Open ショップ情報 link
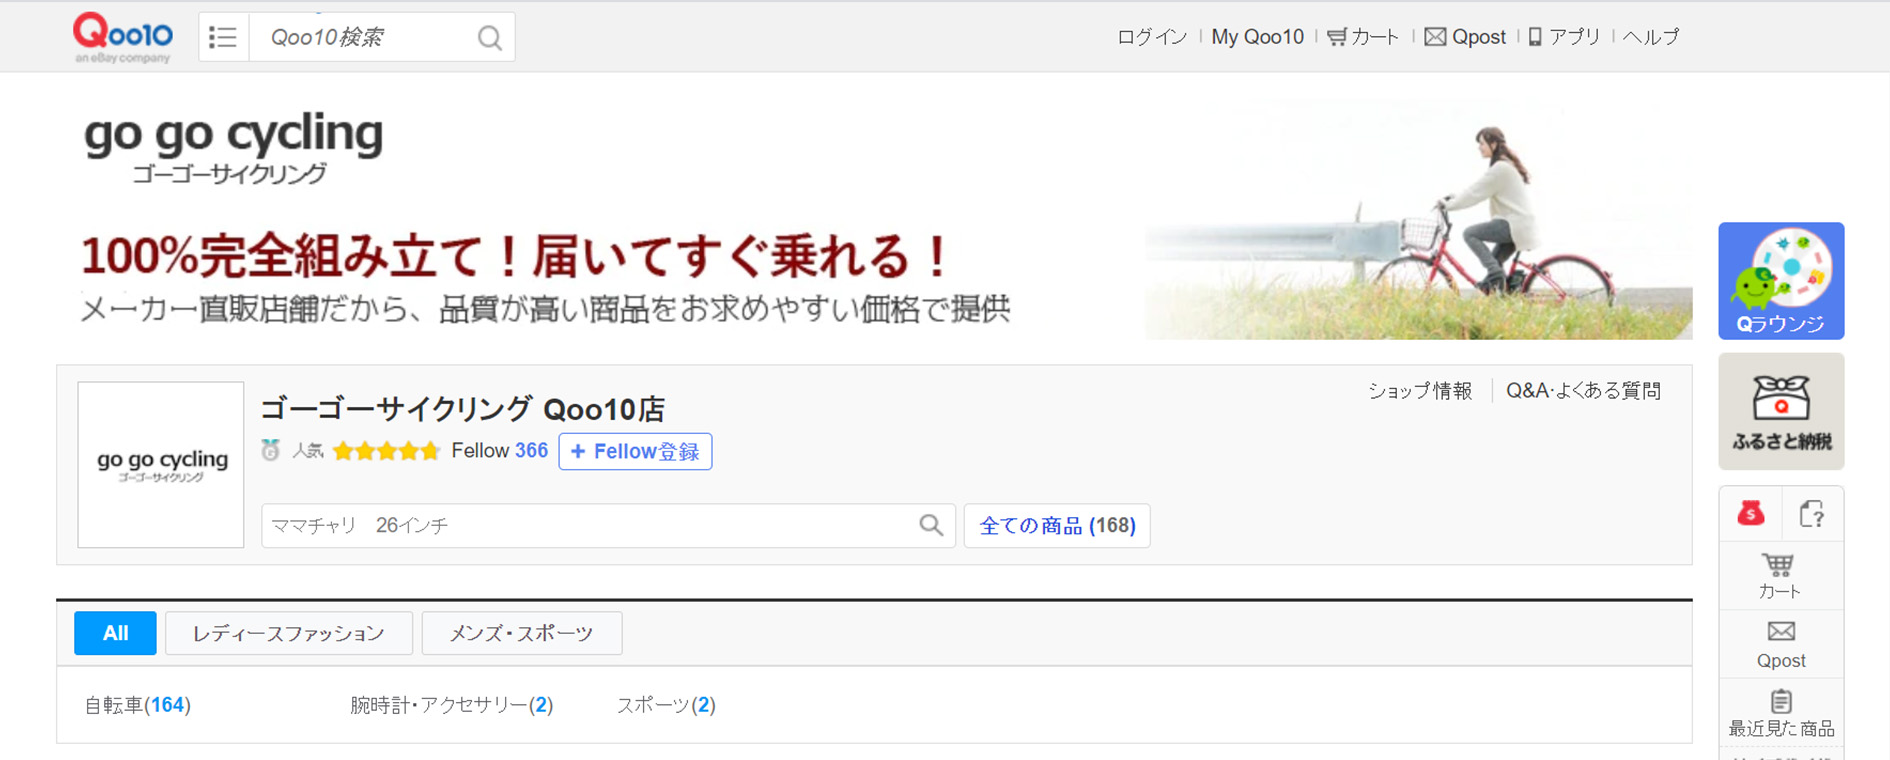 point(1420,391)
